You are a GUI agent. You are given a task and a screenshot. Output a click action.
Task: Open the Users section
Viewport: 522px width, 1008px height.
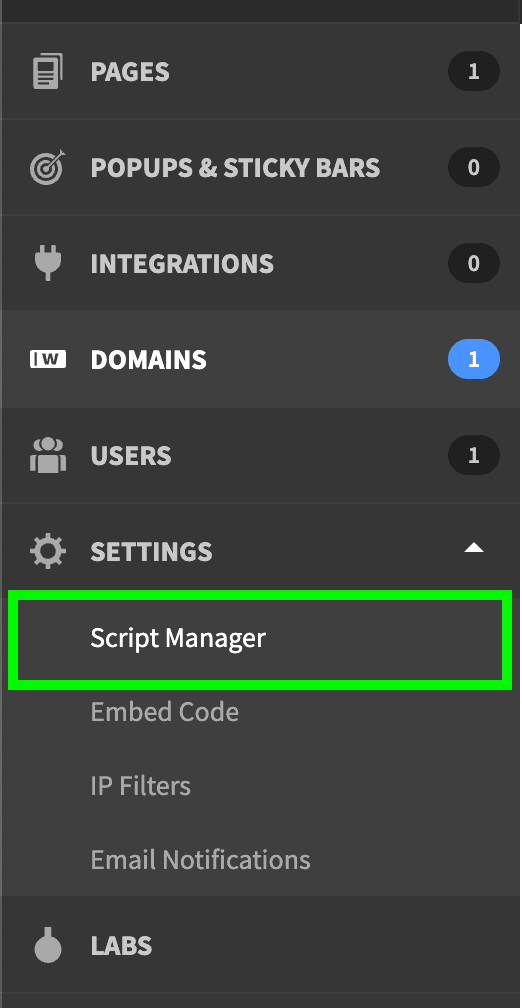(261, 455)
